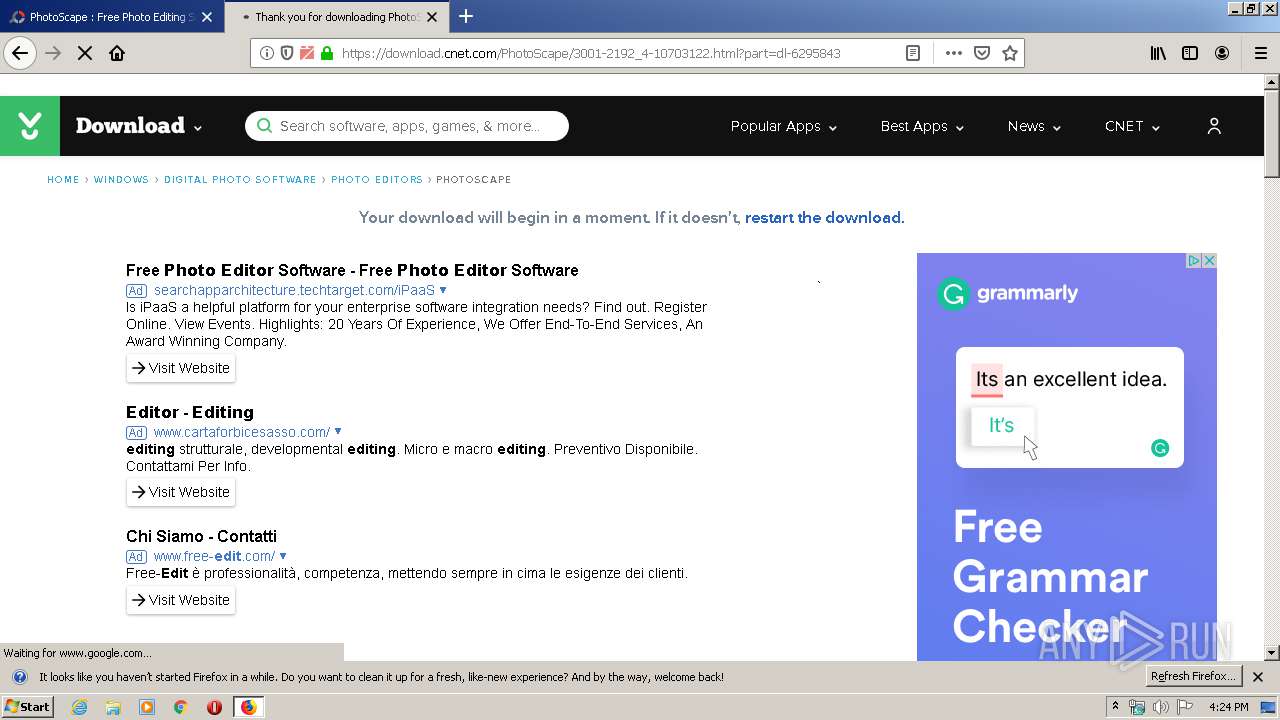Open Chi Siamo - Contatti ad title

tap(201, 536)
